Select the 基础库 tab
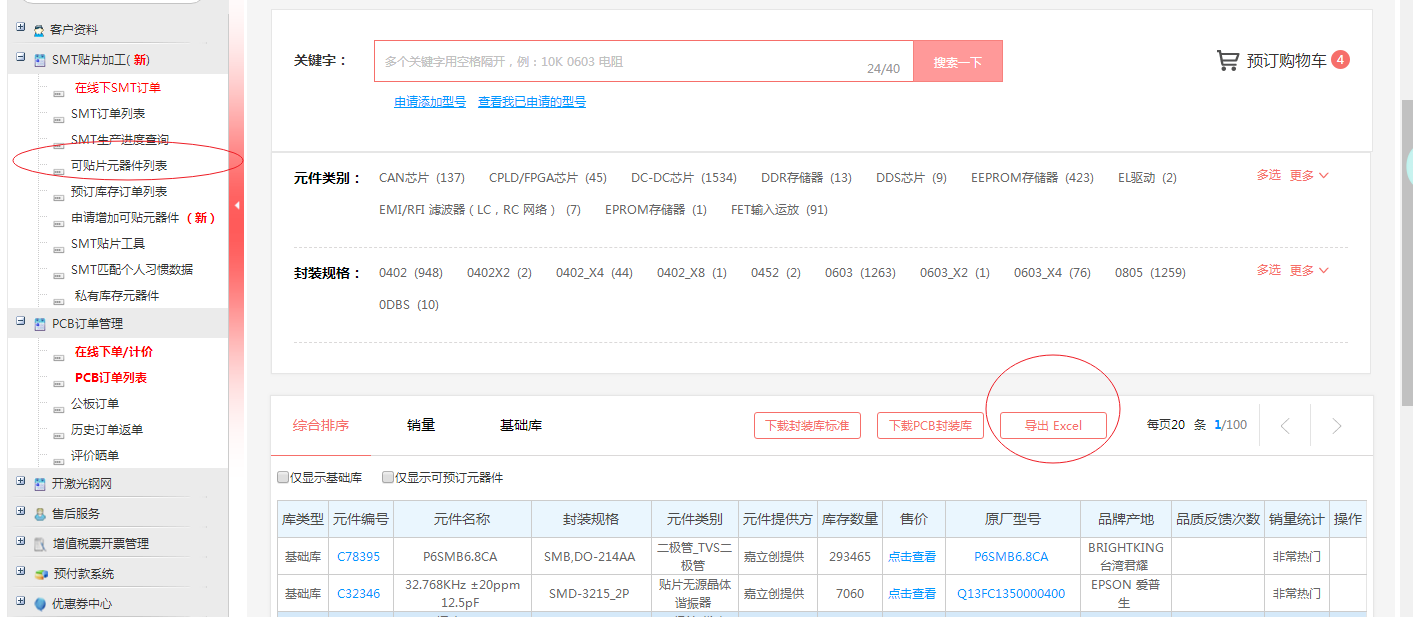The width and height of the screenshot is (1413, 617). [x=520, y=425]
